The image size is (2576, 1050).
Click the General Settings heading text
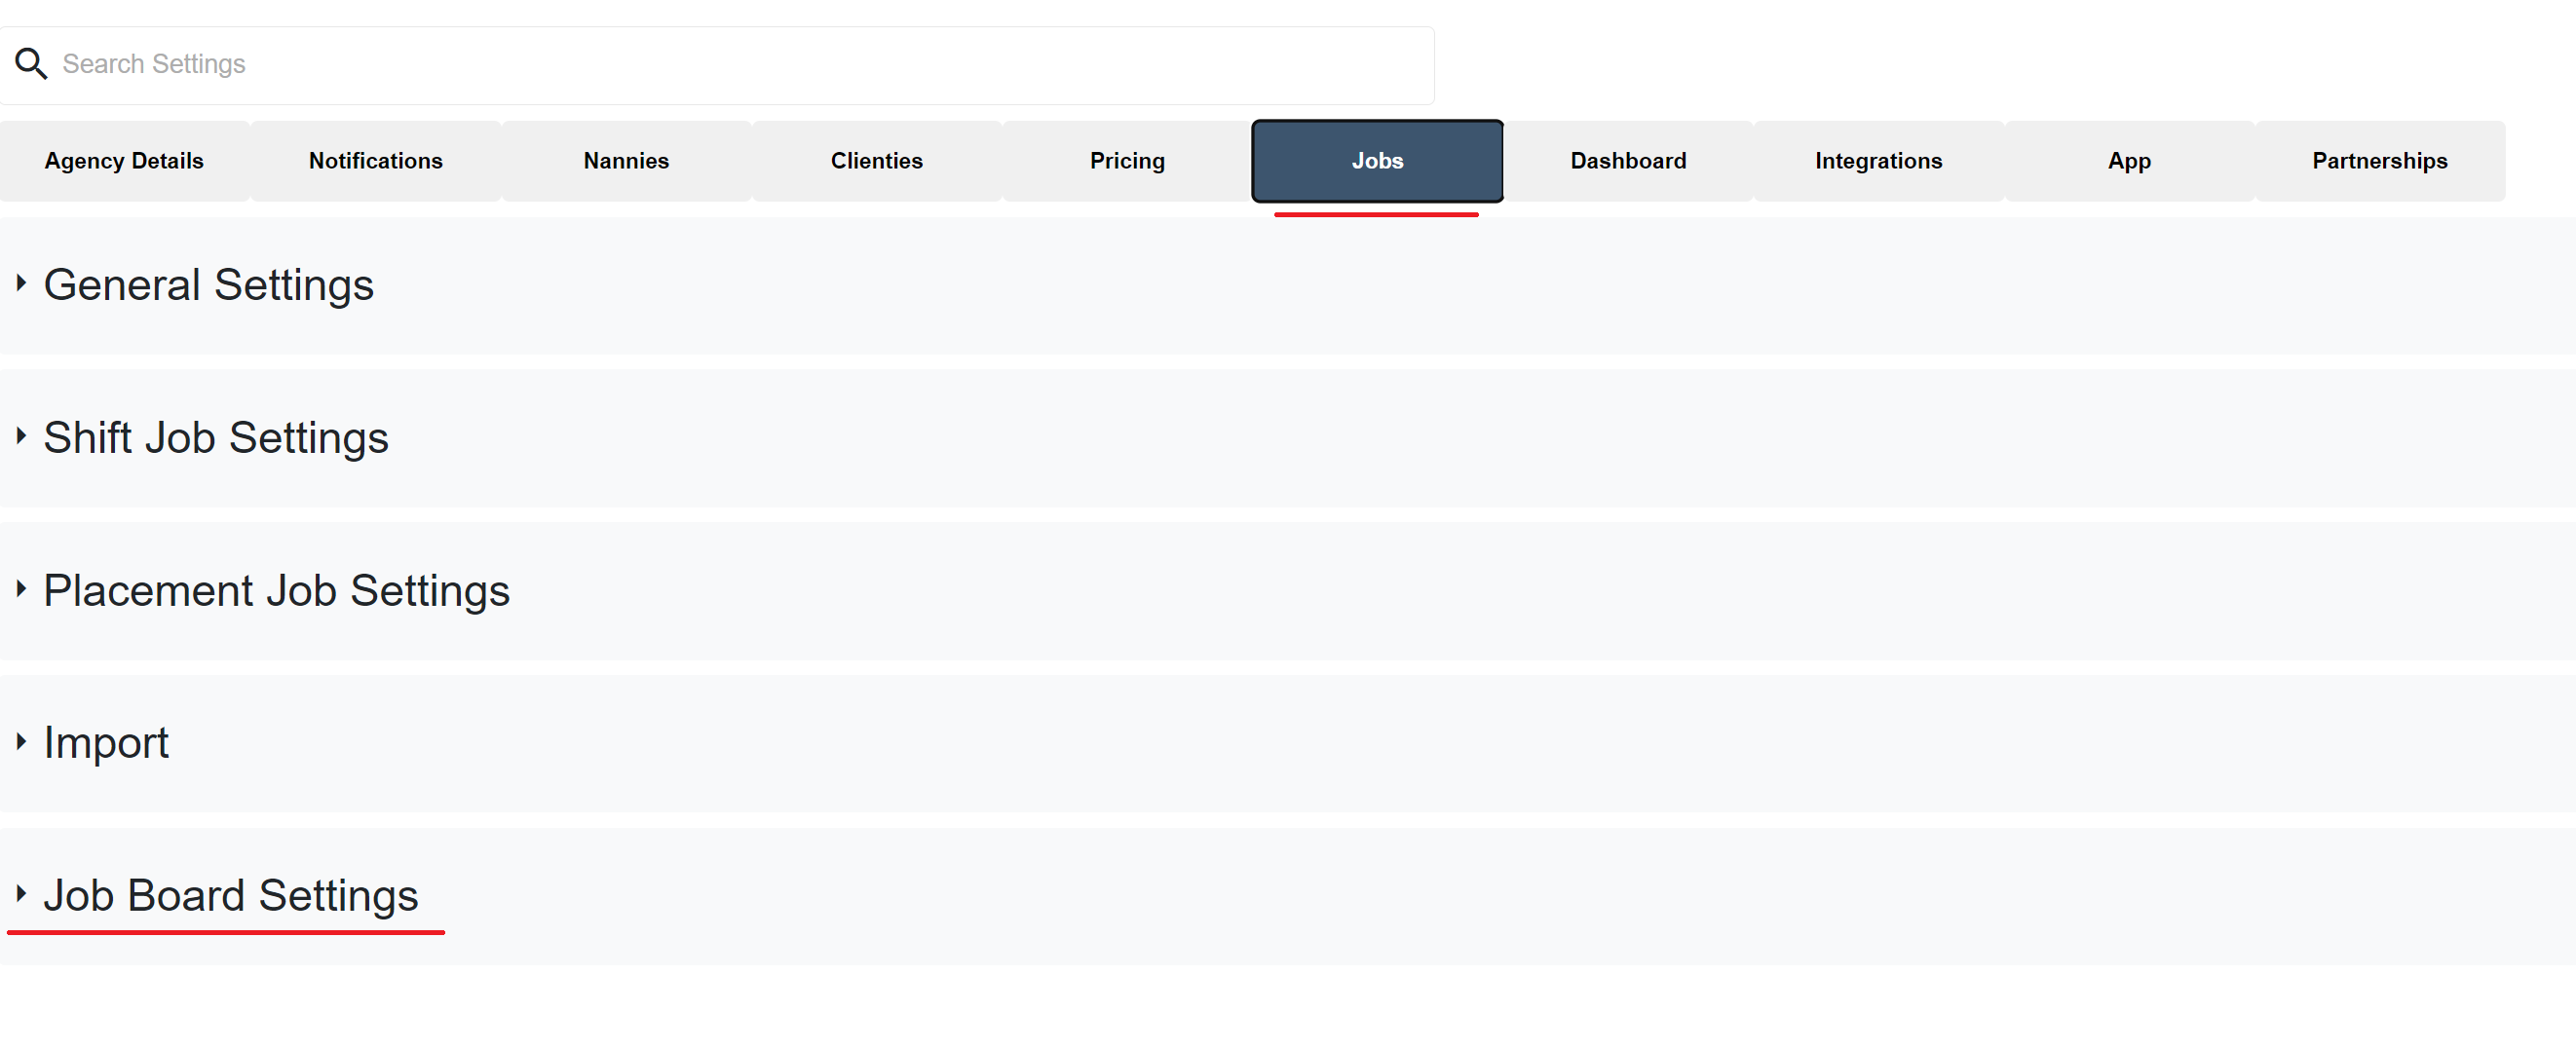click(209, 285)
